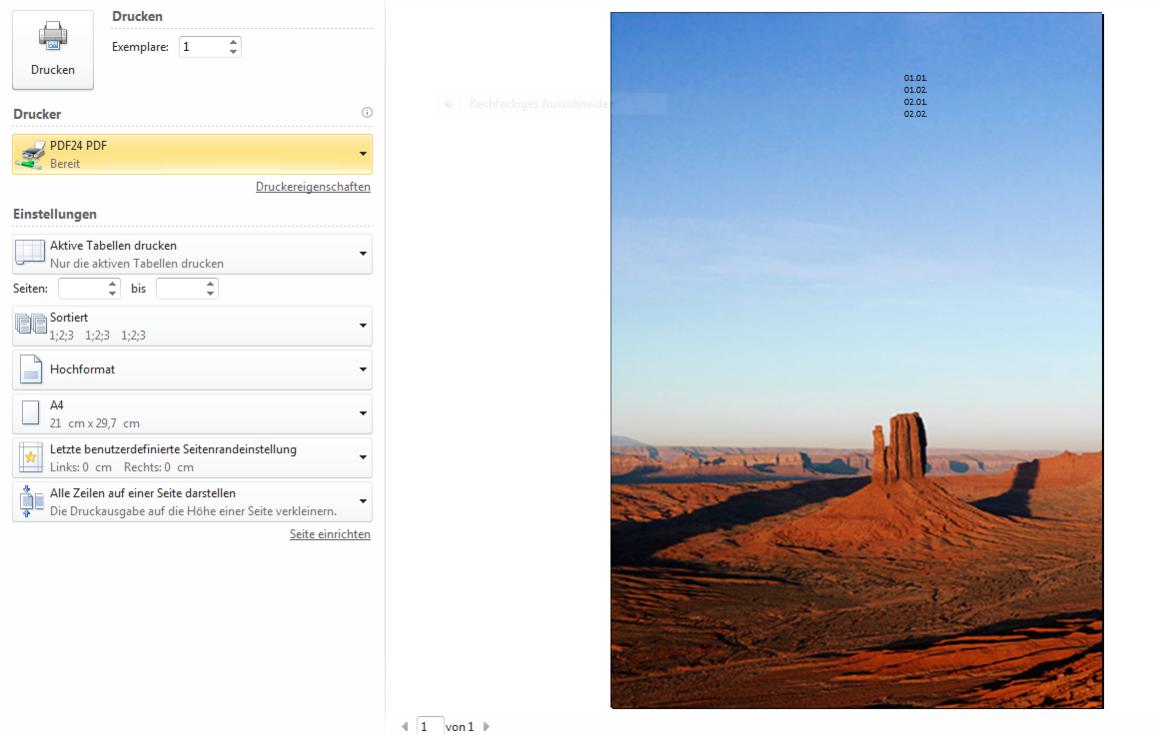Go to previous preview page arrow

[405, 727]
